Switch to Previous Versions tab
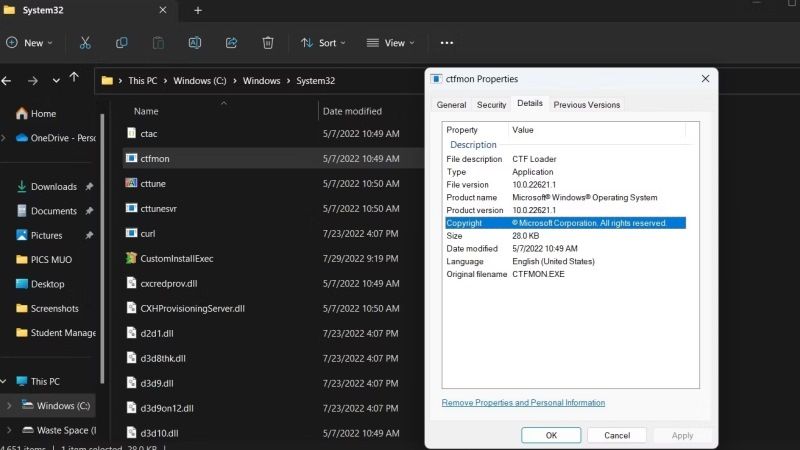Viewport: 800px width, 450px height. [587, 105]
